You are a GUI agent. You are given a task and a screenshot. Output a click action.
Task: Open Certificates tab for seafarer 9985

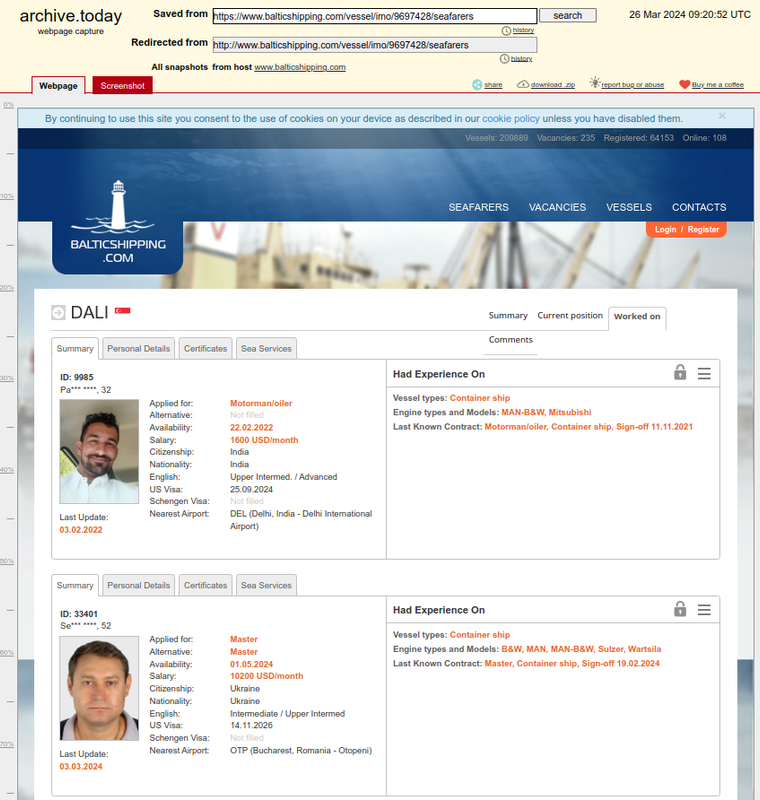pyautogui.click(x=206, y=348)
